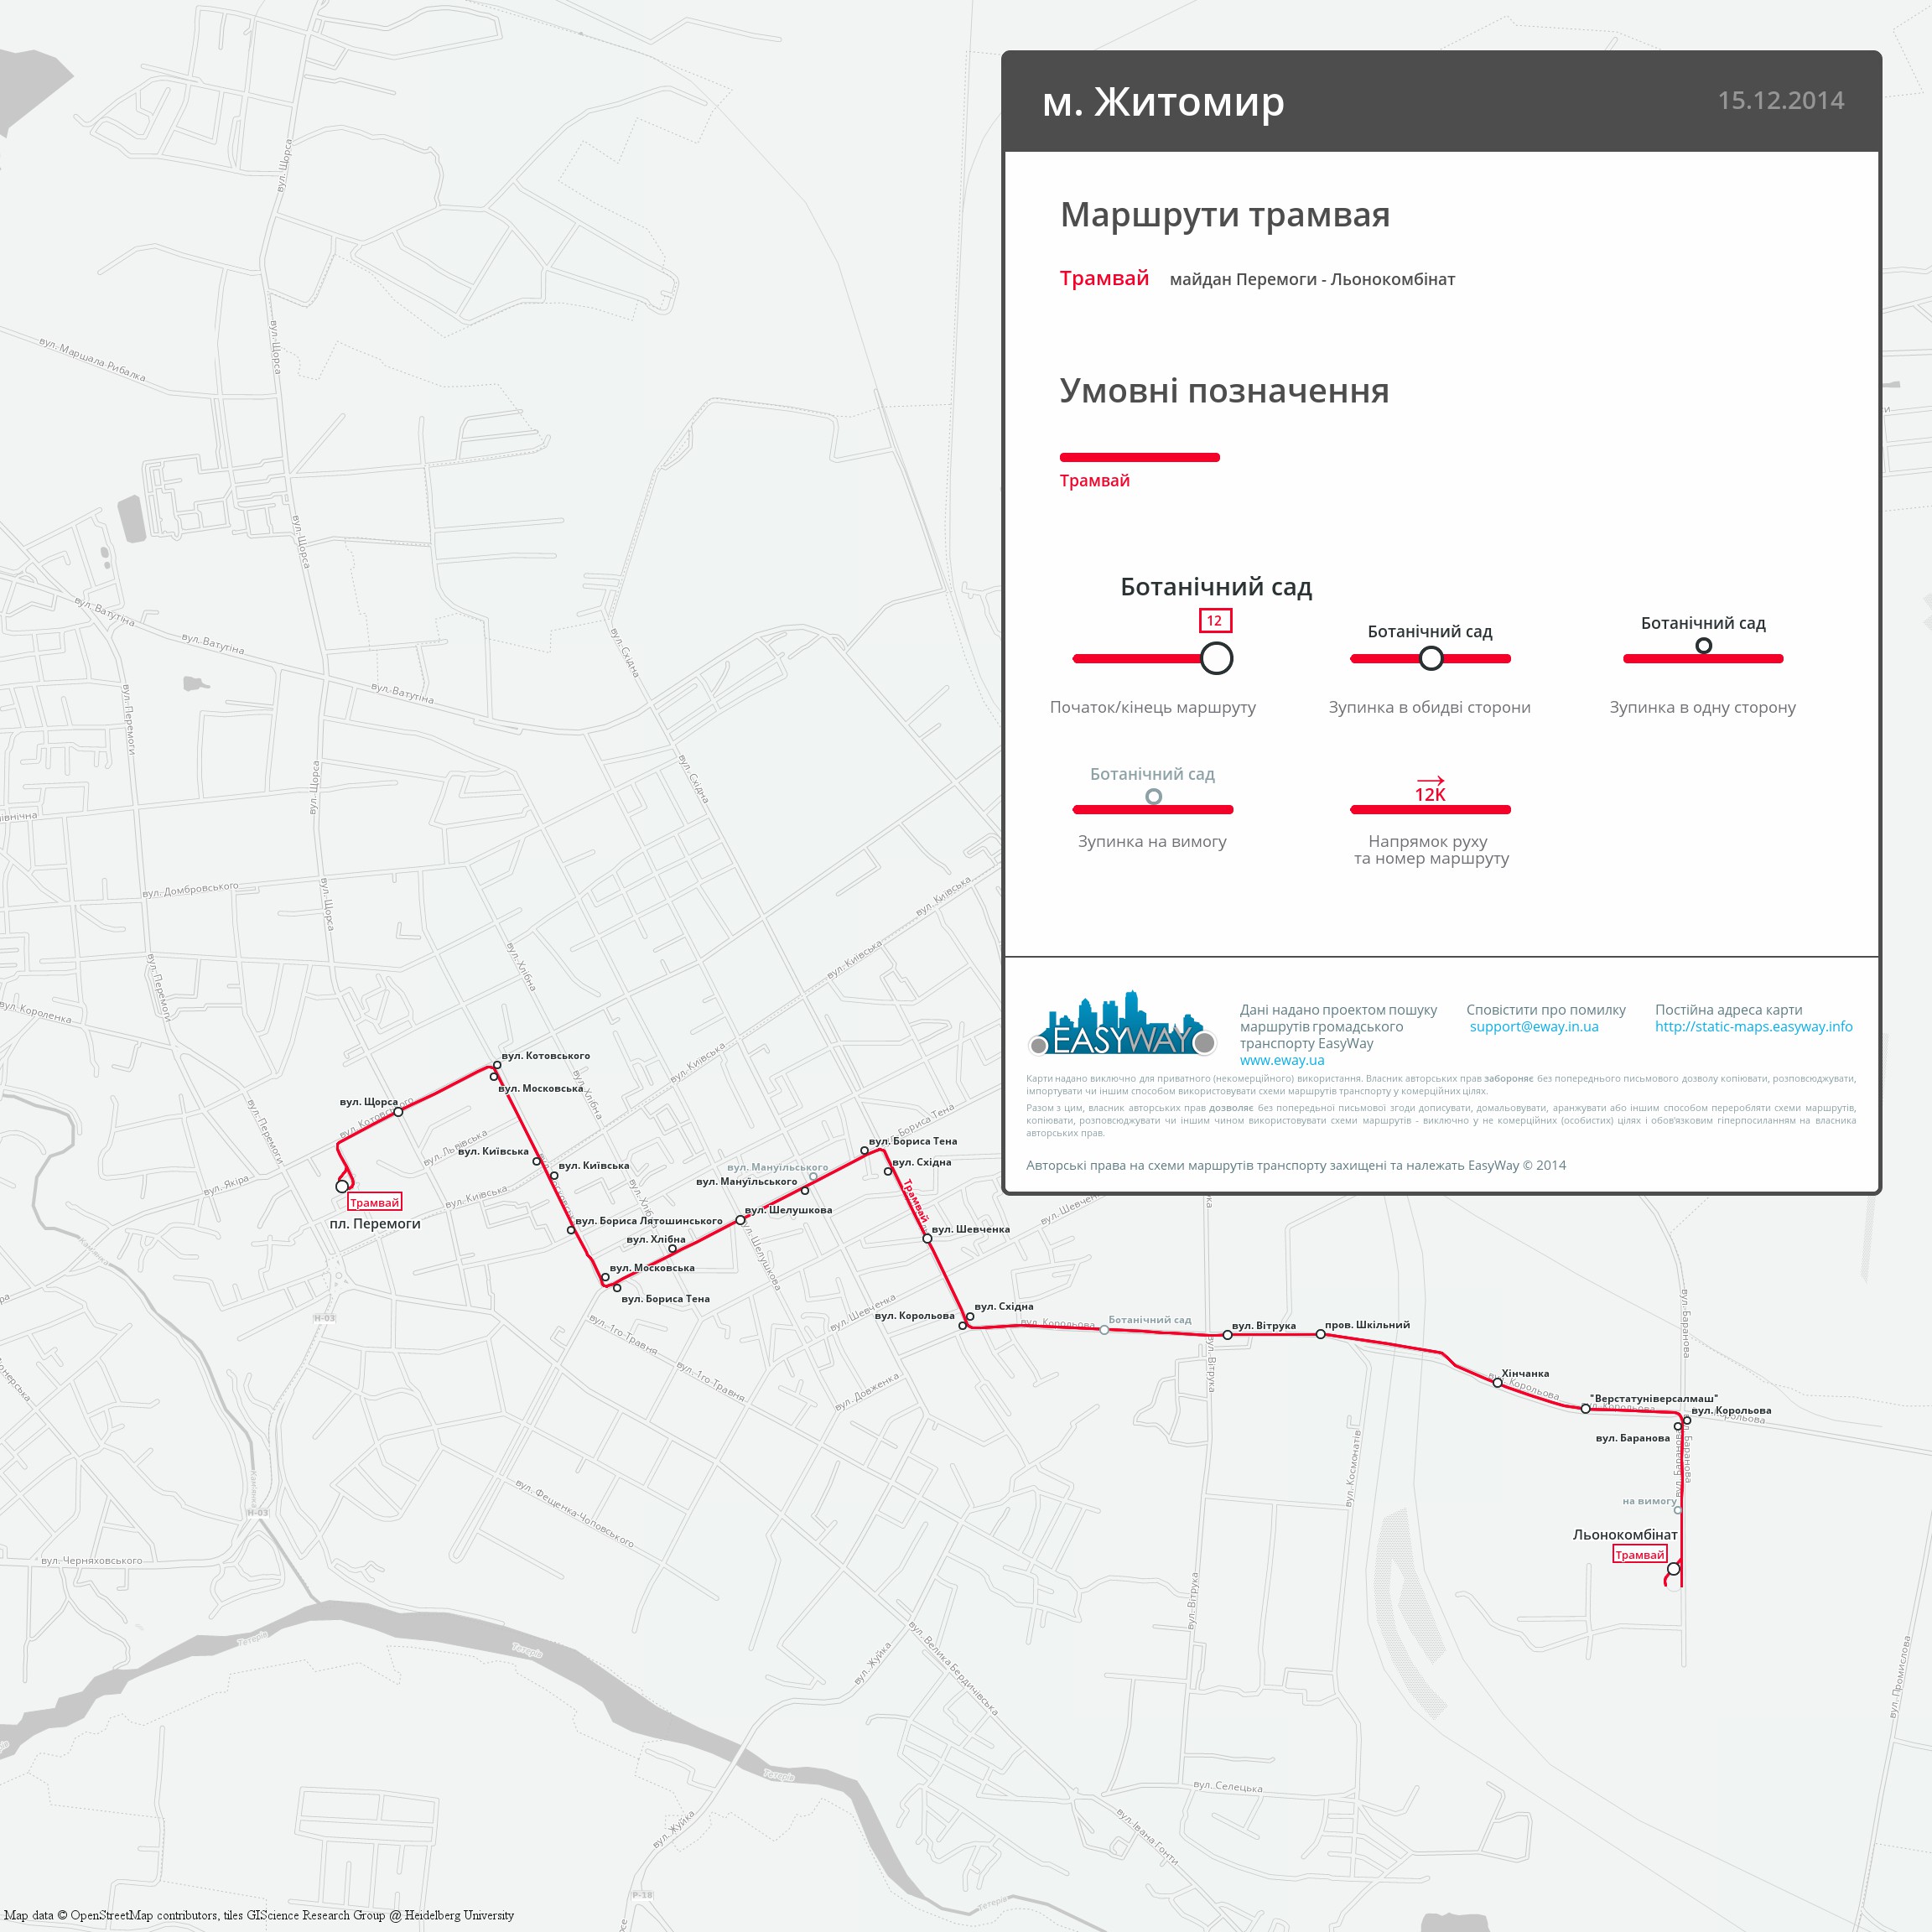Click the red Трамвай route name heading
The height and width of the screenshot is (1932, 1932).
[1104, 278]
